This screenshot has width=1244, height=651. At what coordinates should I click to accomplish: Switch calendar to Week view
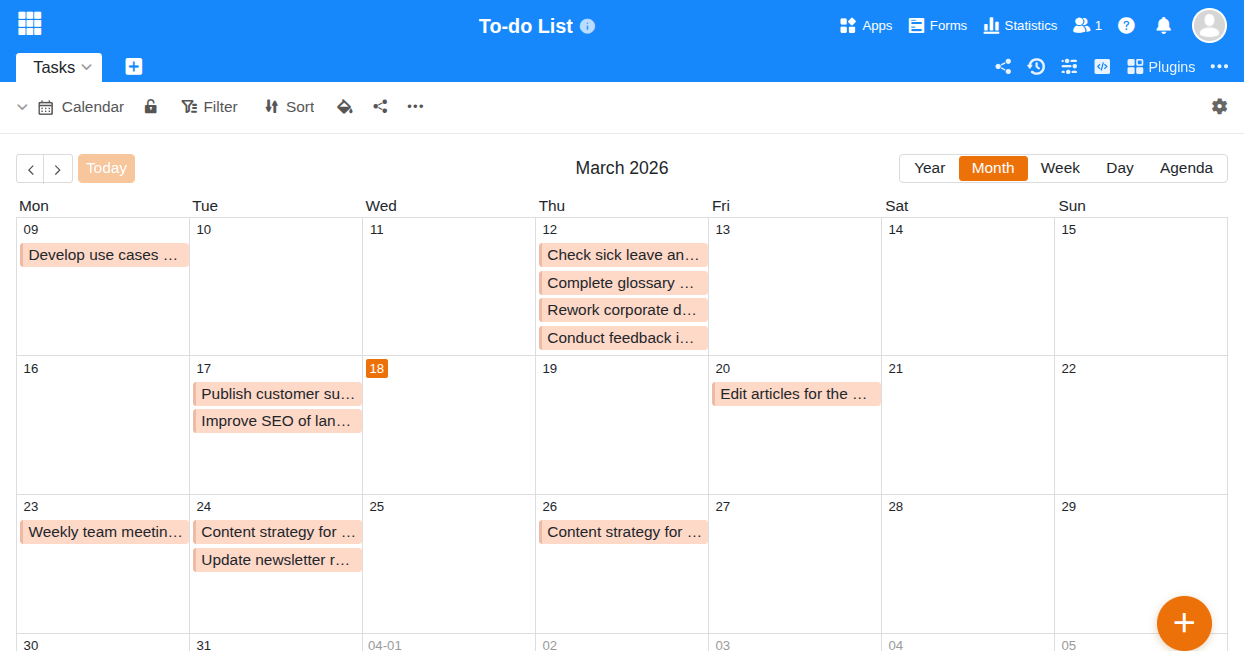tap(1060, 168)
